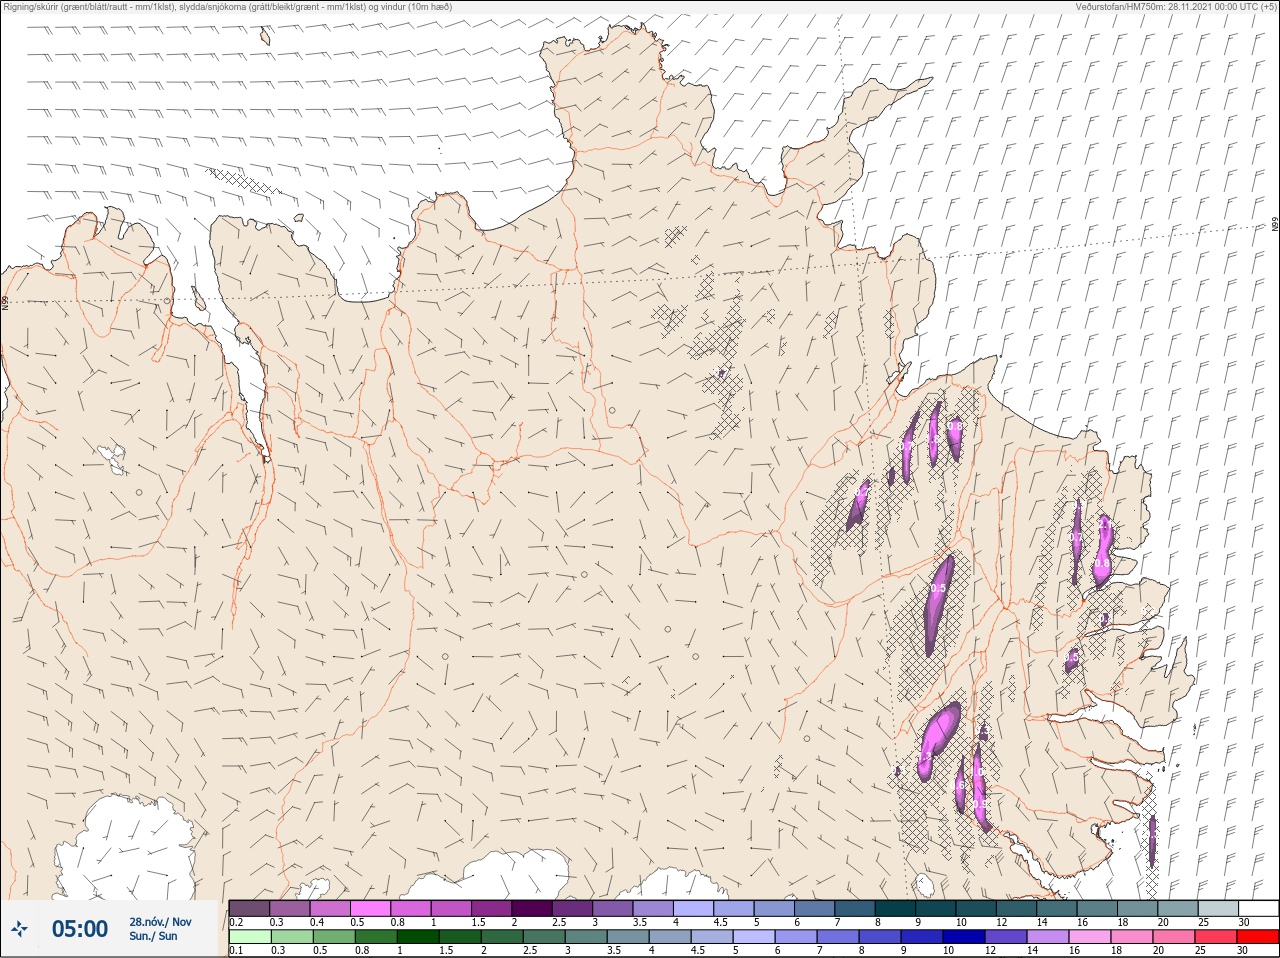Screen dimensions: 1280x958
Task: Select the bright red lower swatch at 30
Action: [1257, 937]
